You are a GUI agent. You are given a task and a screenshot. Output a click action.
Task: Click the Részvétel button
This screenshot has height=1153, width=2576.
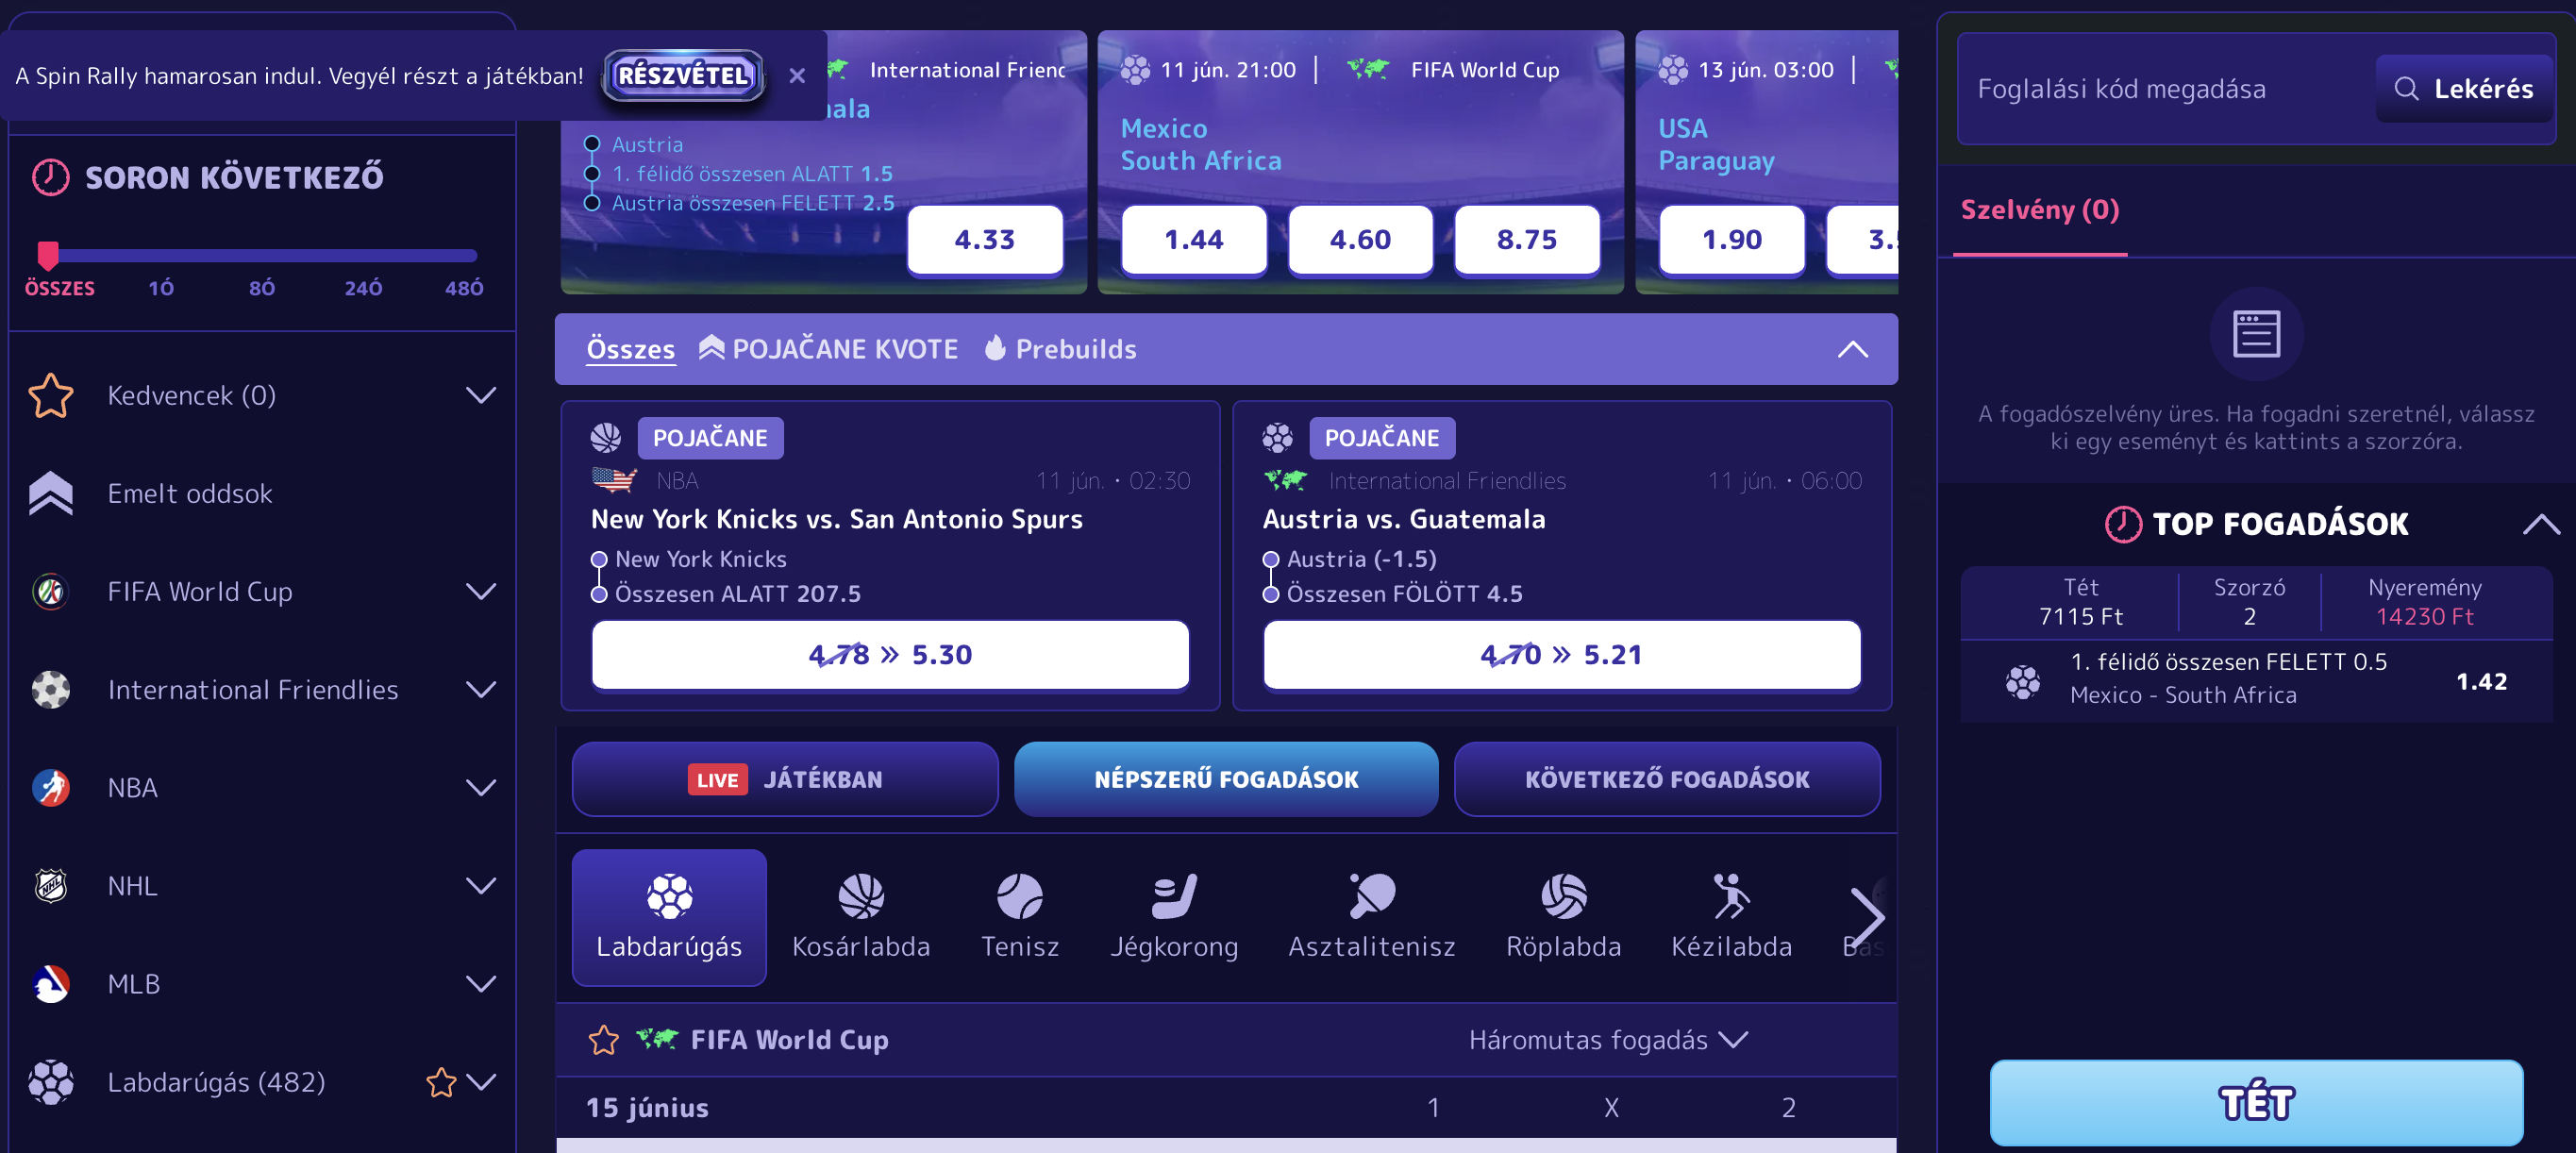[683, 75]
